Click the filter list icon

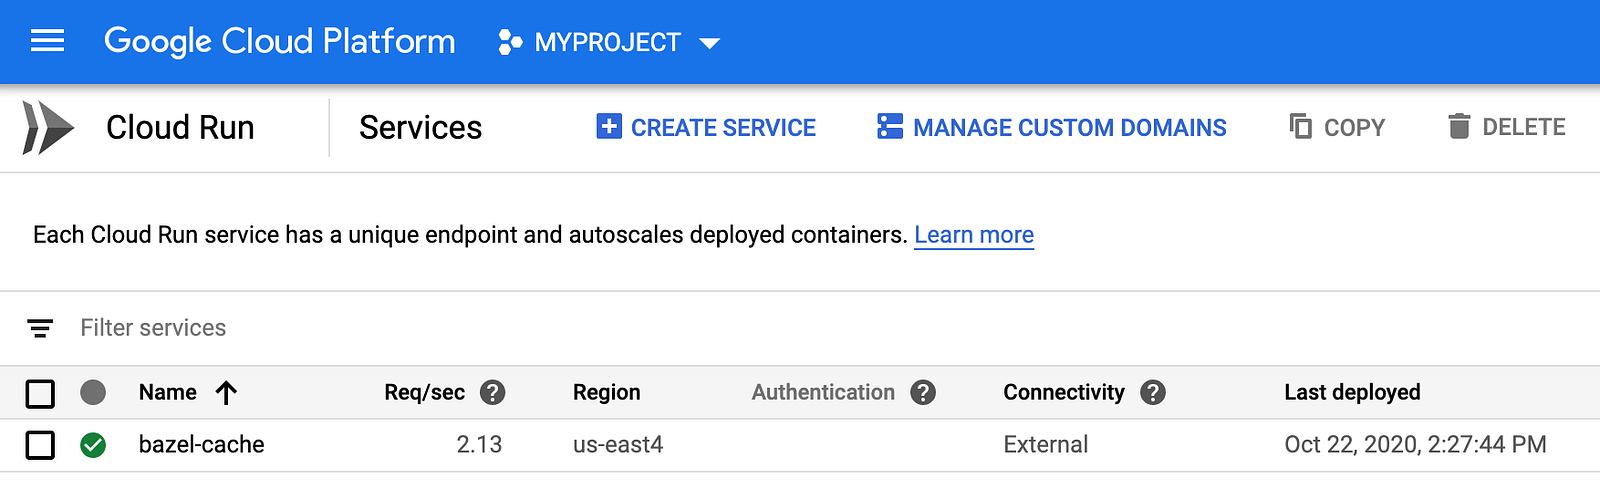(x=40, y=328)
